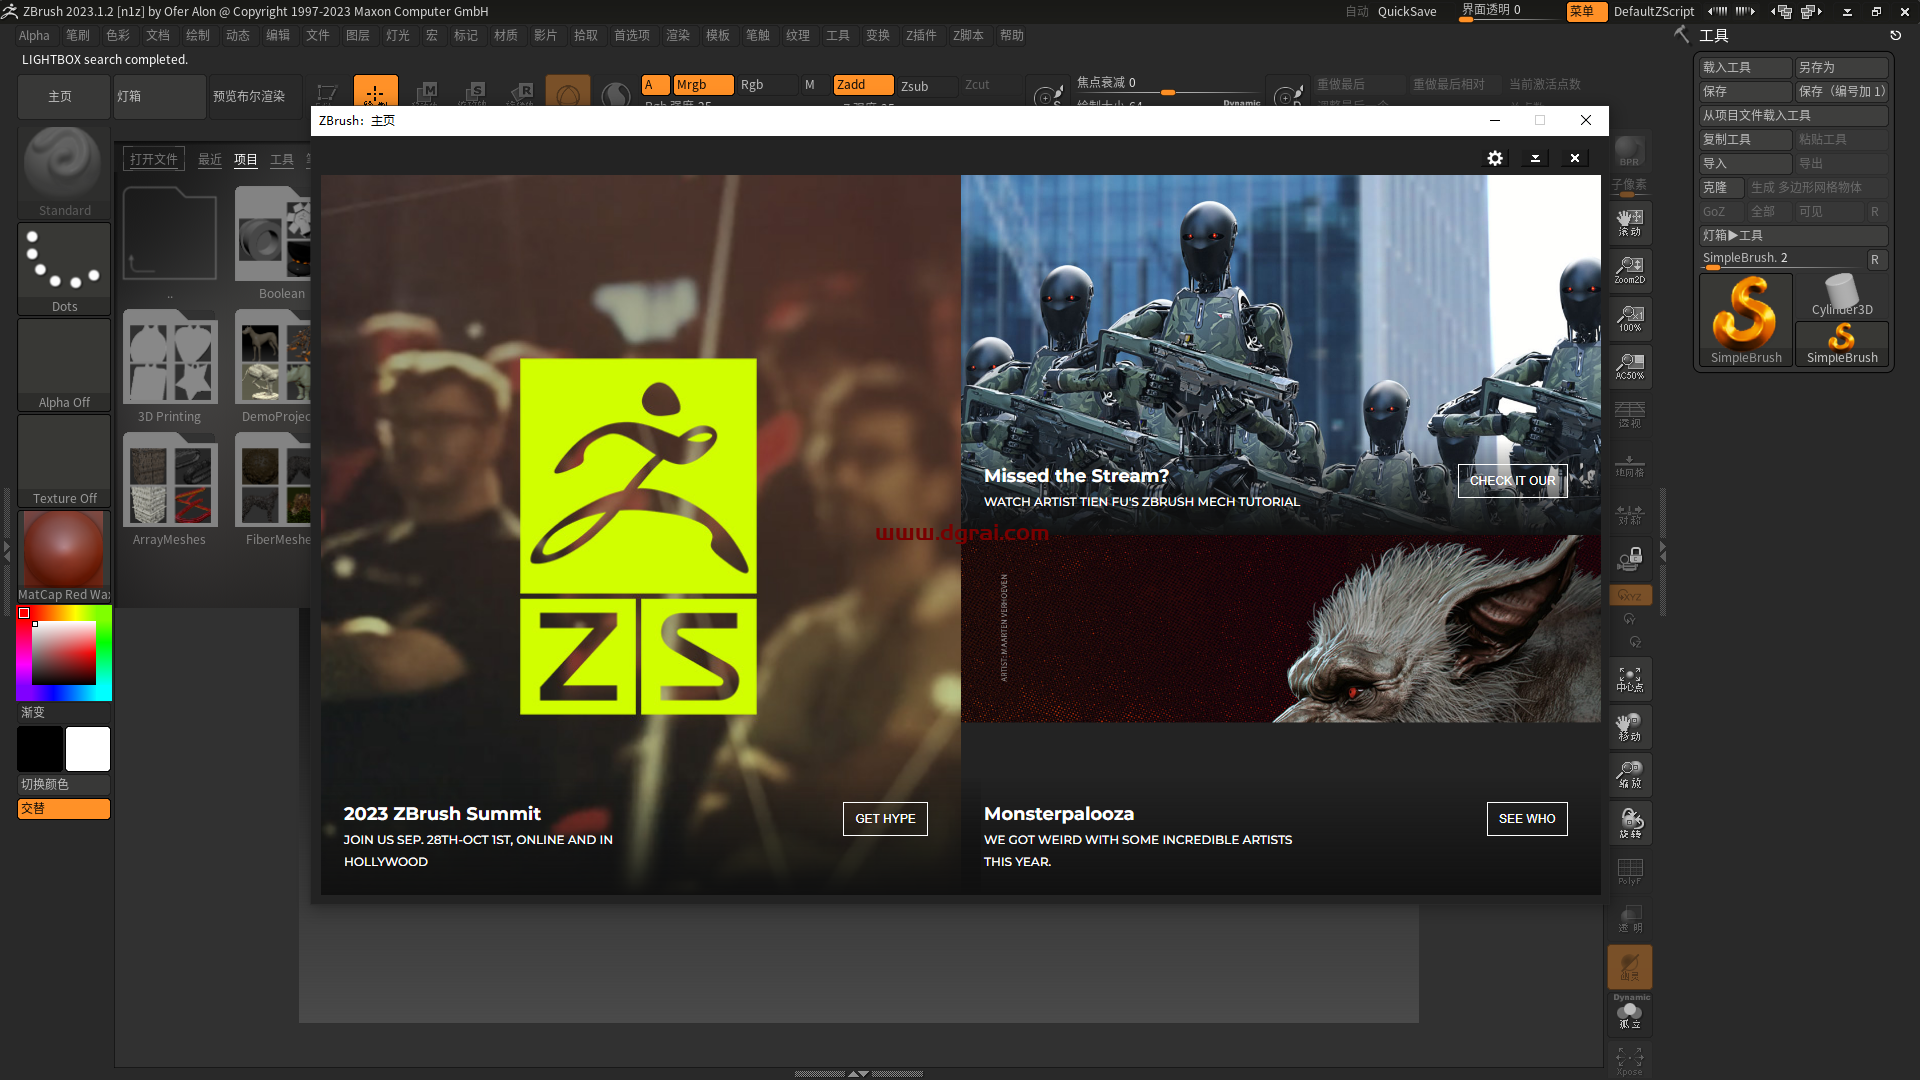
Task: Click the BPR render icon
Action: tap(1629, 151)
